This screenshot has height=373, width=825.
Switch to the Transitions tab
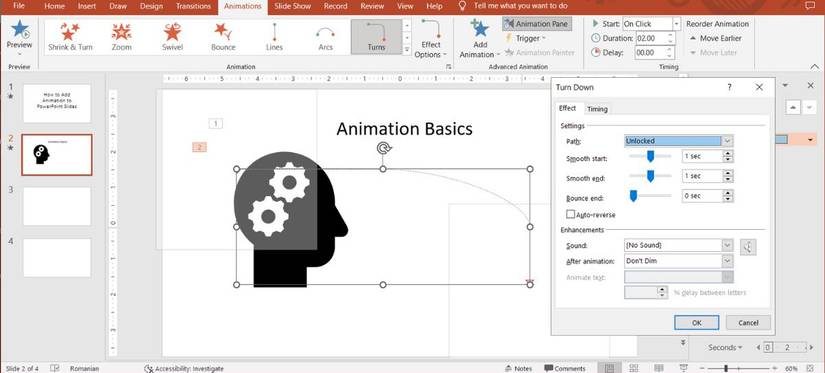click(x=193, y=6)
